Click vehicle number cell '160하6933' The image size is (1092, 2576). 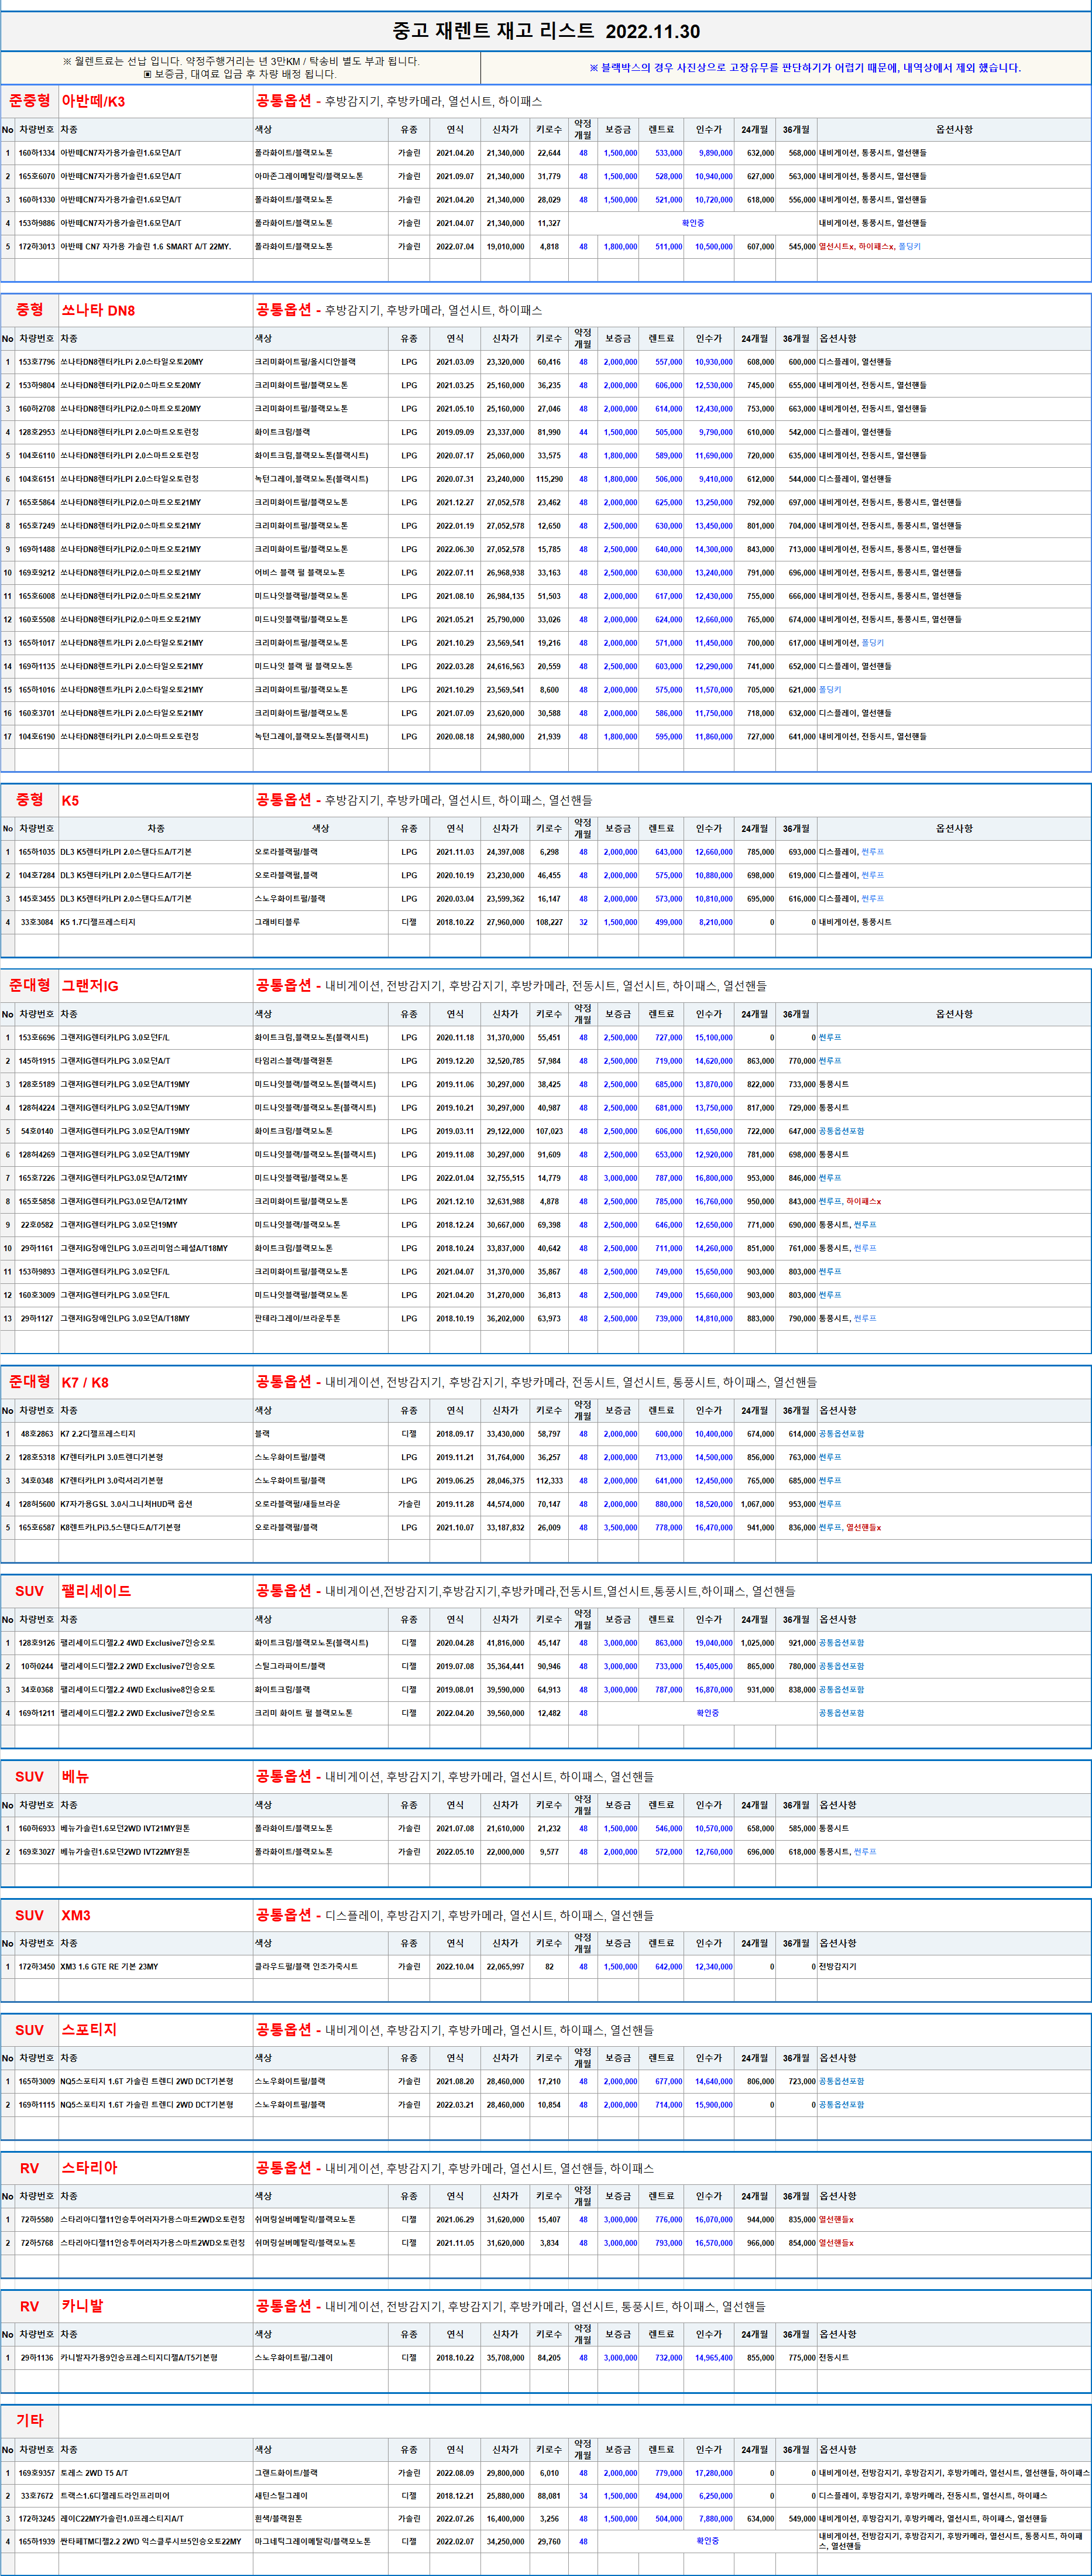[x=37, y=1828]
